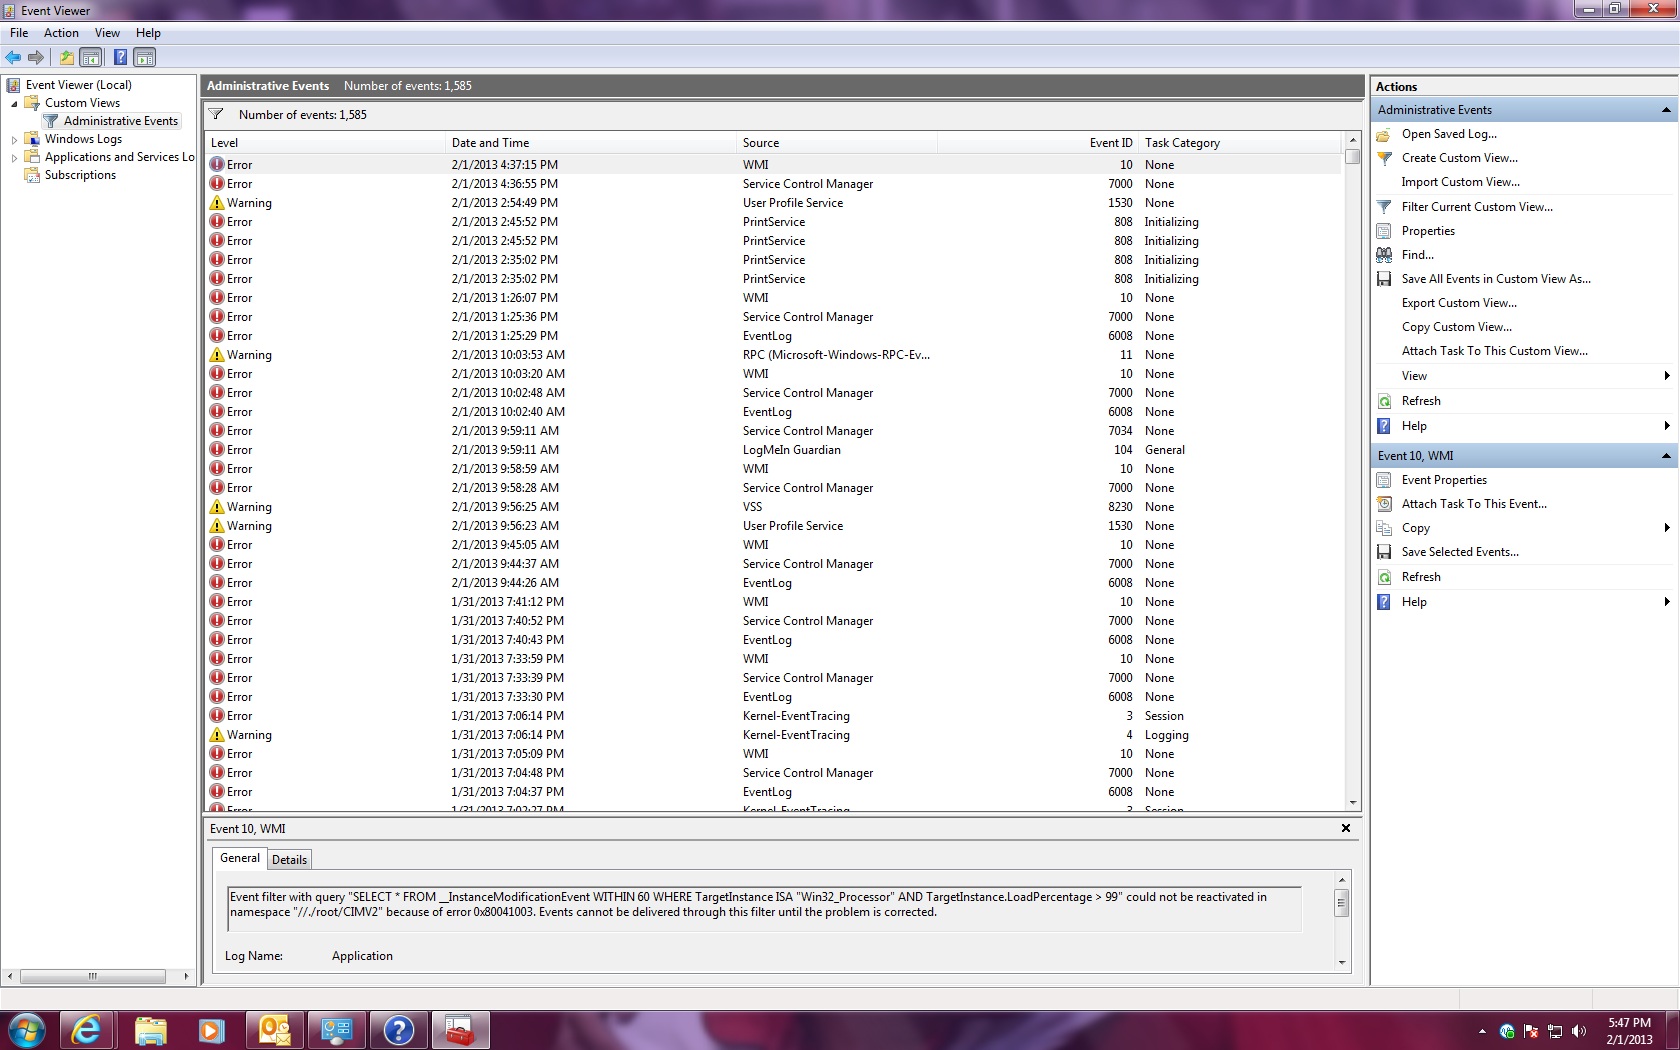Switch to the Details tab
Screen dimensions: 1680x1050
(x=290, y=860)
